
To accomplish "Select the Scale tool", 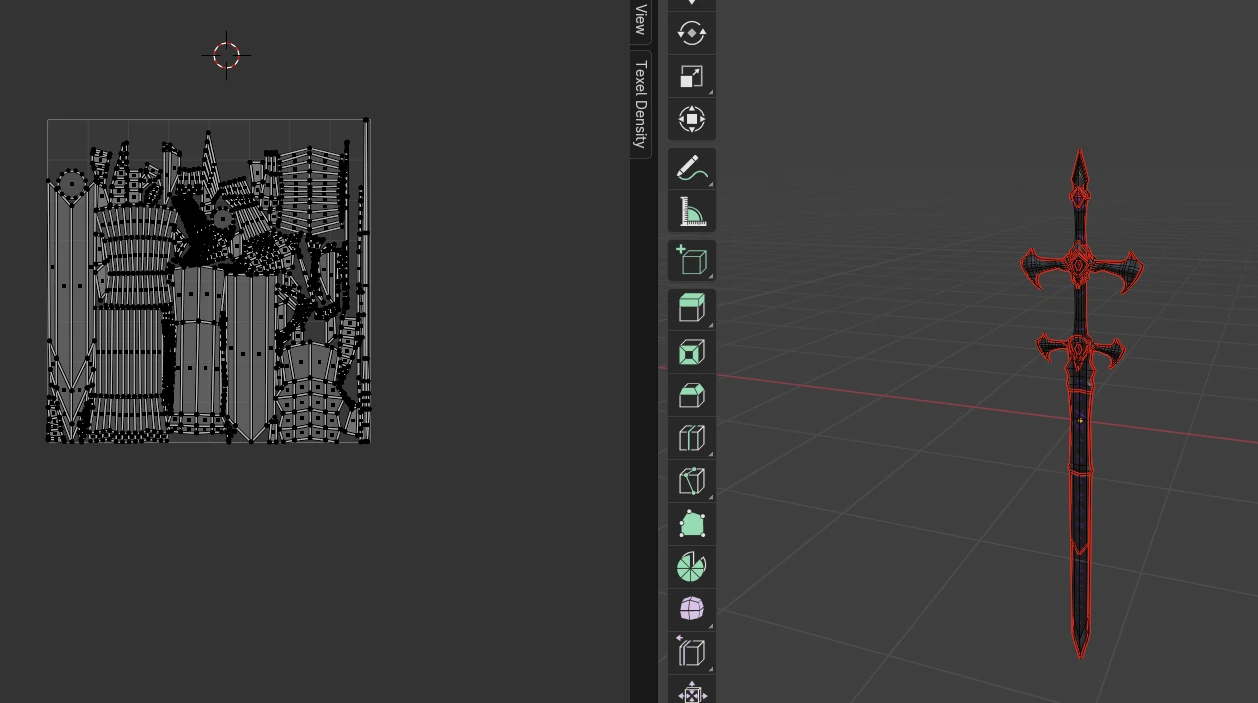I will point(691,77).
